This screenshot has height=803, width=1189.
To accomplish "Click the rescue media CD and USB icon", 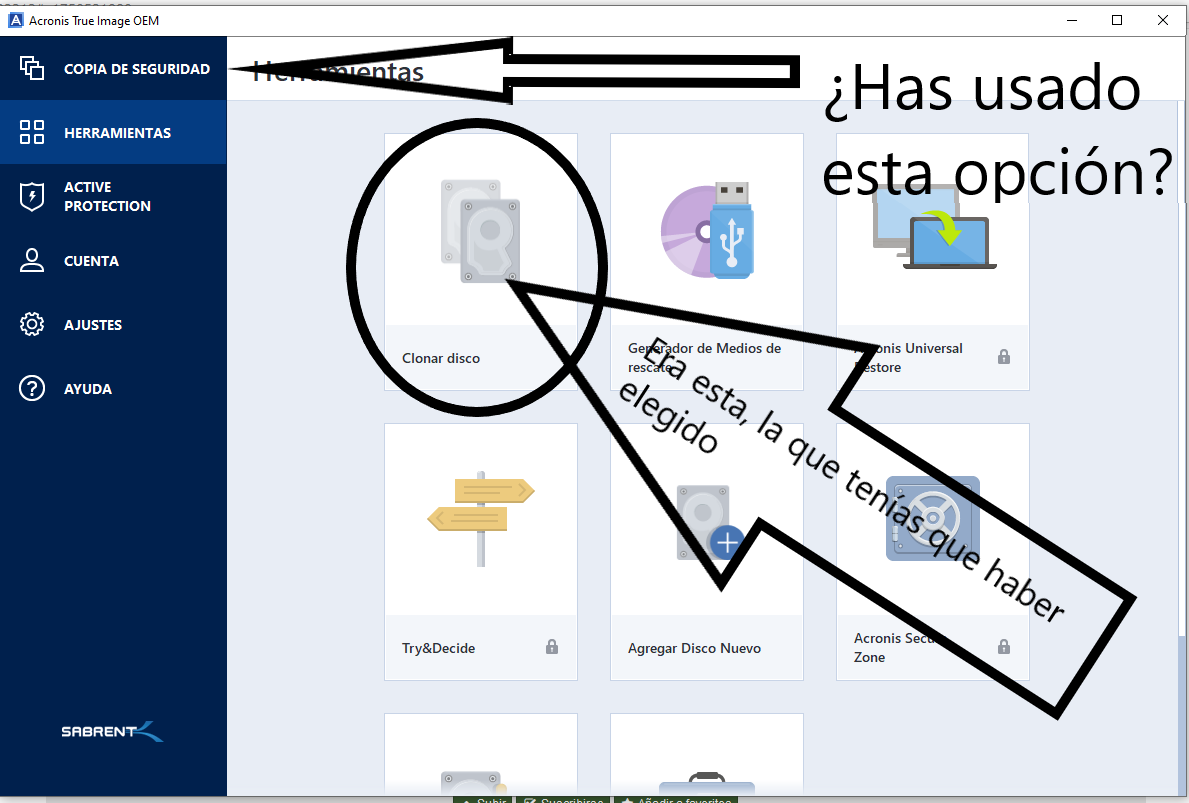I will [707, 230].
